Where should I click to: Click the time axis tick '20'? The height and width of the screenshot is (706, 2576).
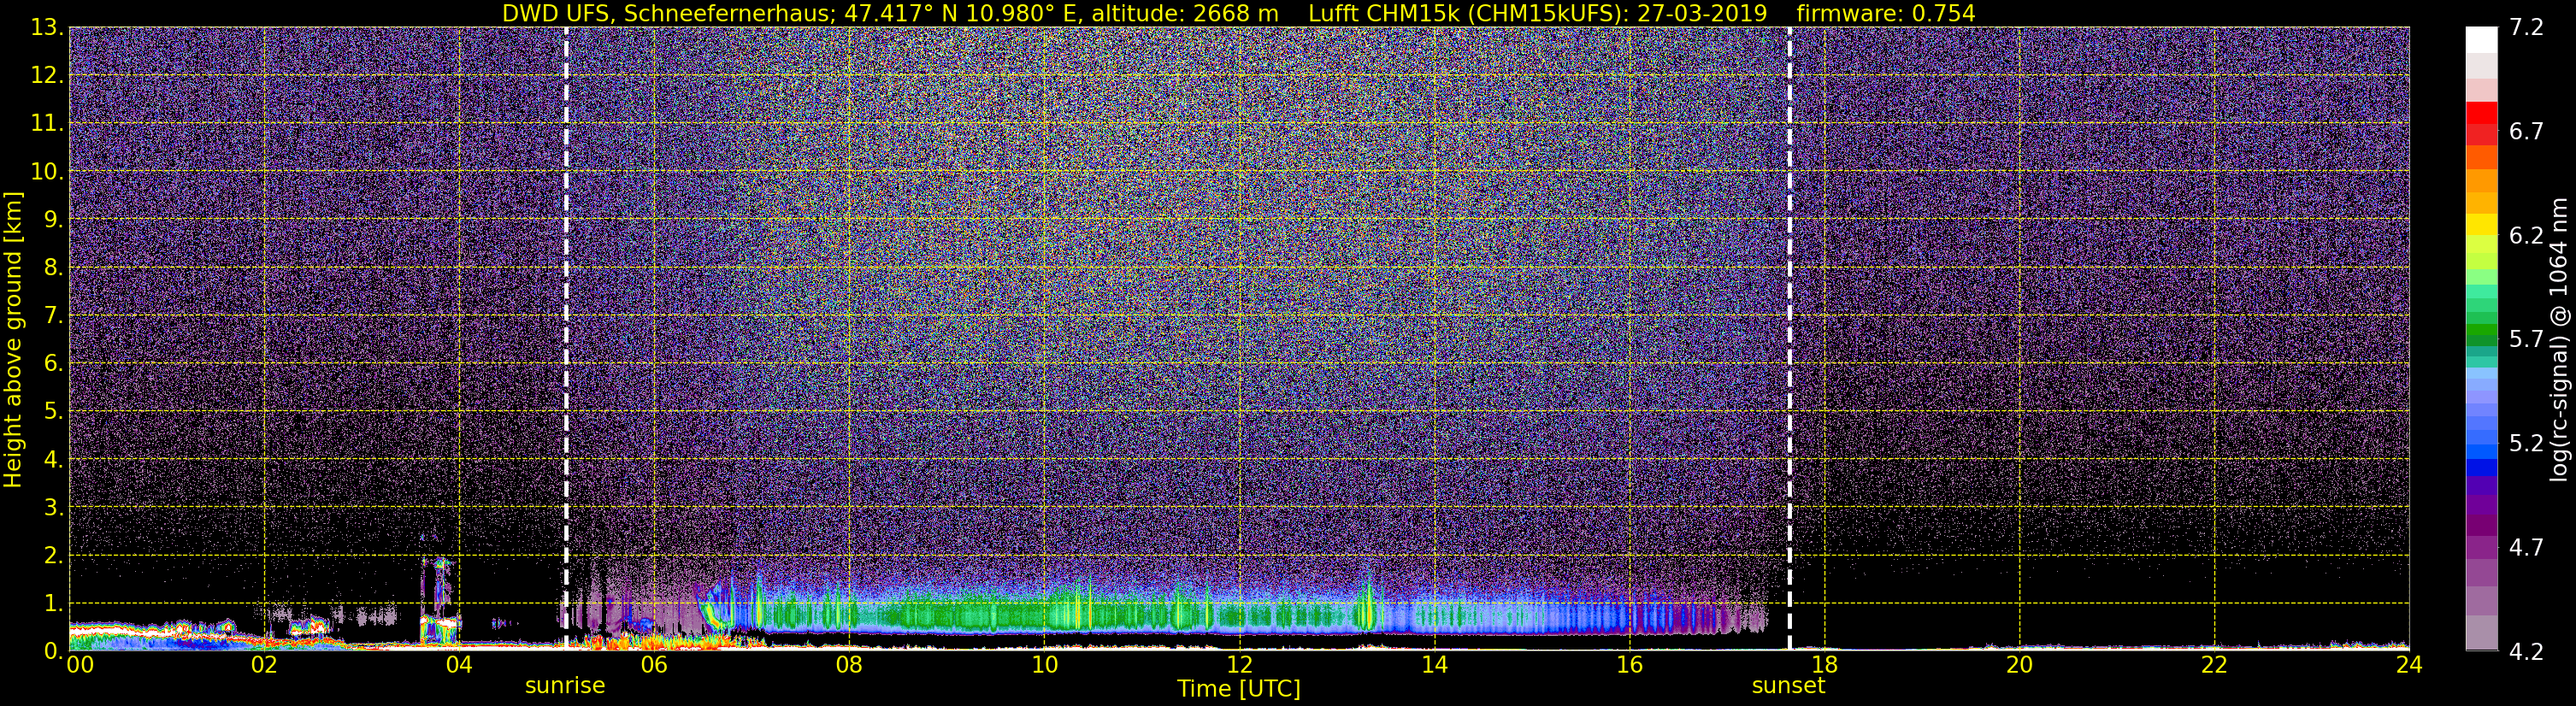[2019, 666]
